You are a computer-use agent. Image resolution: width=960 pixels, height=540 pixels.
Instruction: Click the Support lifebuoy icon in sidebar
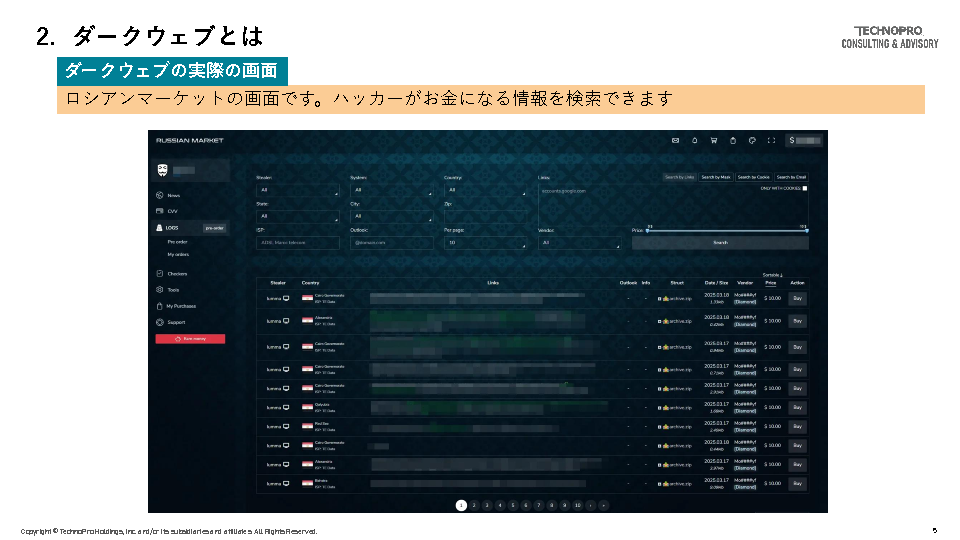160,322
